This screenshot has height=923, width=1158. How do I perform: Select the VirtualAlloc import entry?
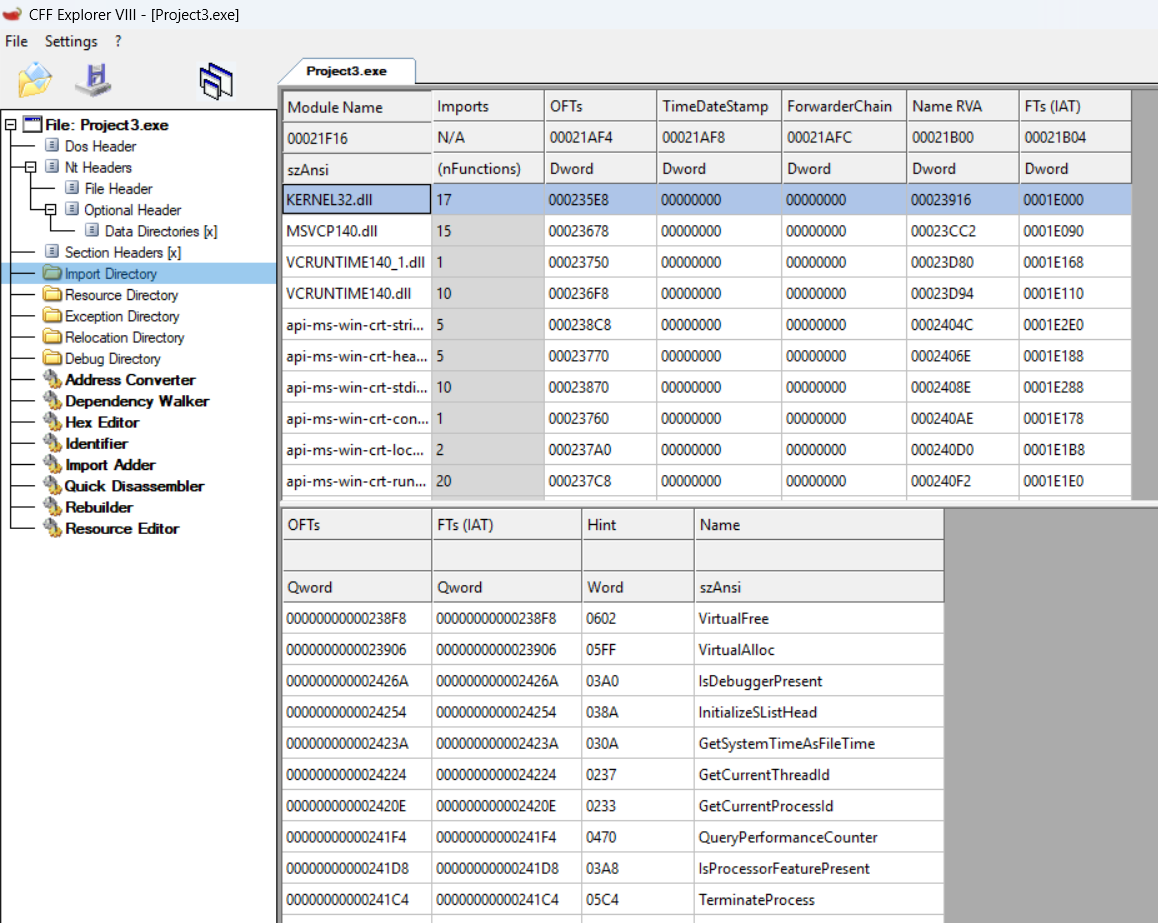pyautogui.click(x=613, y=650)
